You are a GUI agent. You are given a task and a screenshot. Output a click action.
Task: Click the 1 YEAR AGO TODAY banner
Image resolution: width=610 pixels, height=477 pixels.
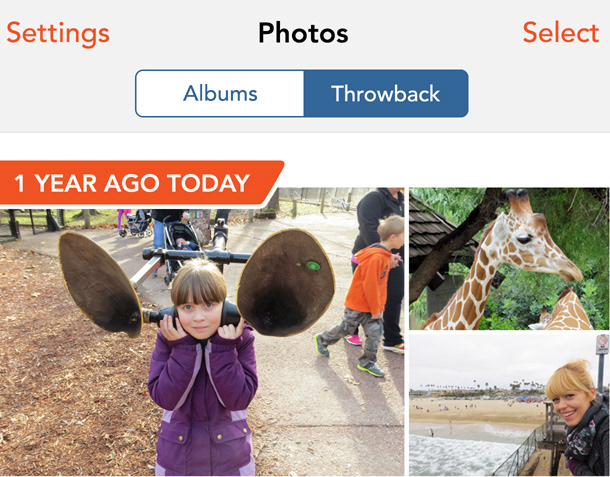pos(142,183)
